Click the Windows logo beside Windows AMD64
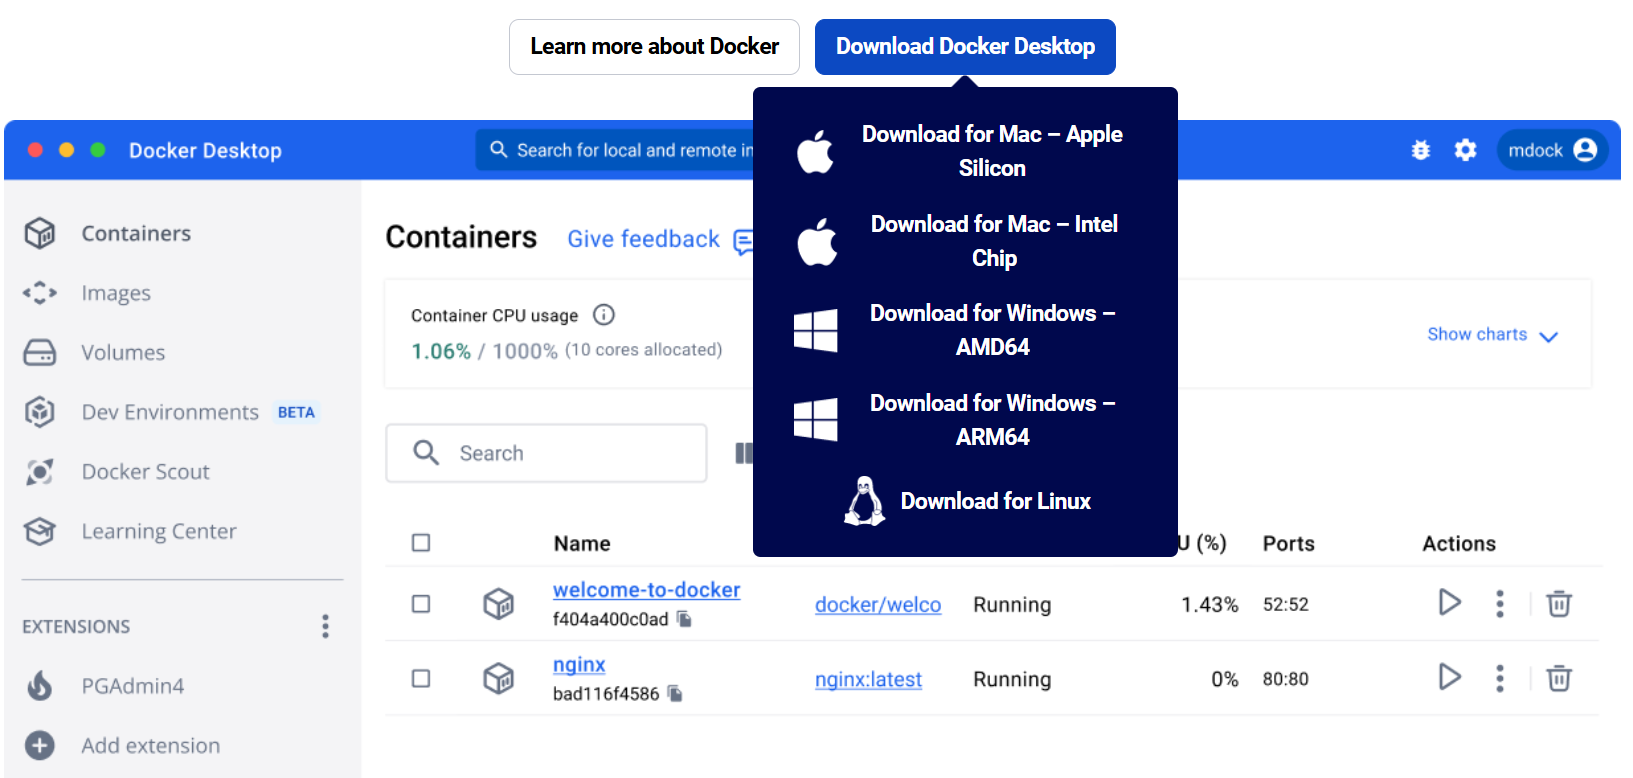The width and height of the screenshot is (1633, 778). tap(816, 331)
